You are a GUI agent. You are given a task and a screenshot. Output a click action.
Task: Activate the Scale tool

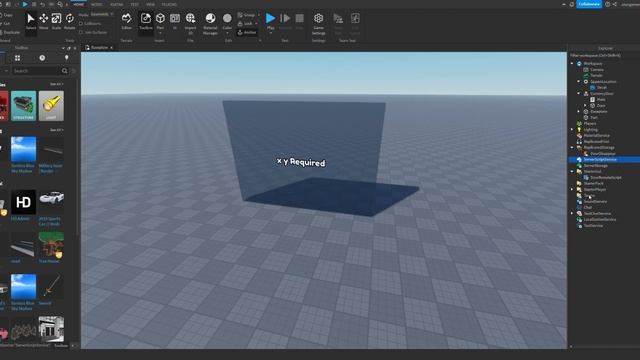pos(56,22)
